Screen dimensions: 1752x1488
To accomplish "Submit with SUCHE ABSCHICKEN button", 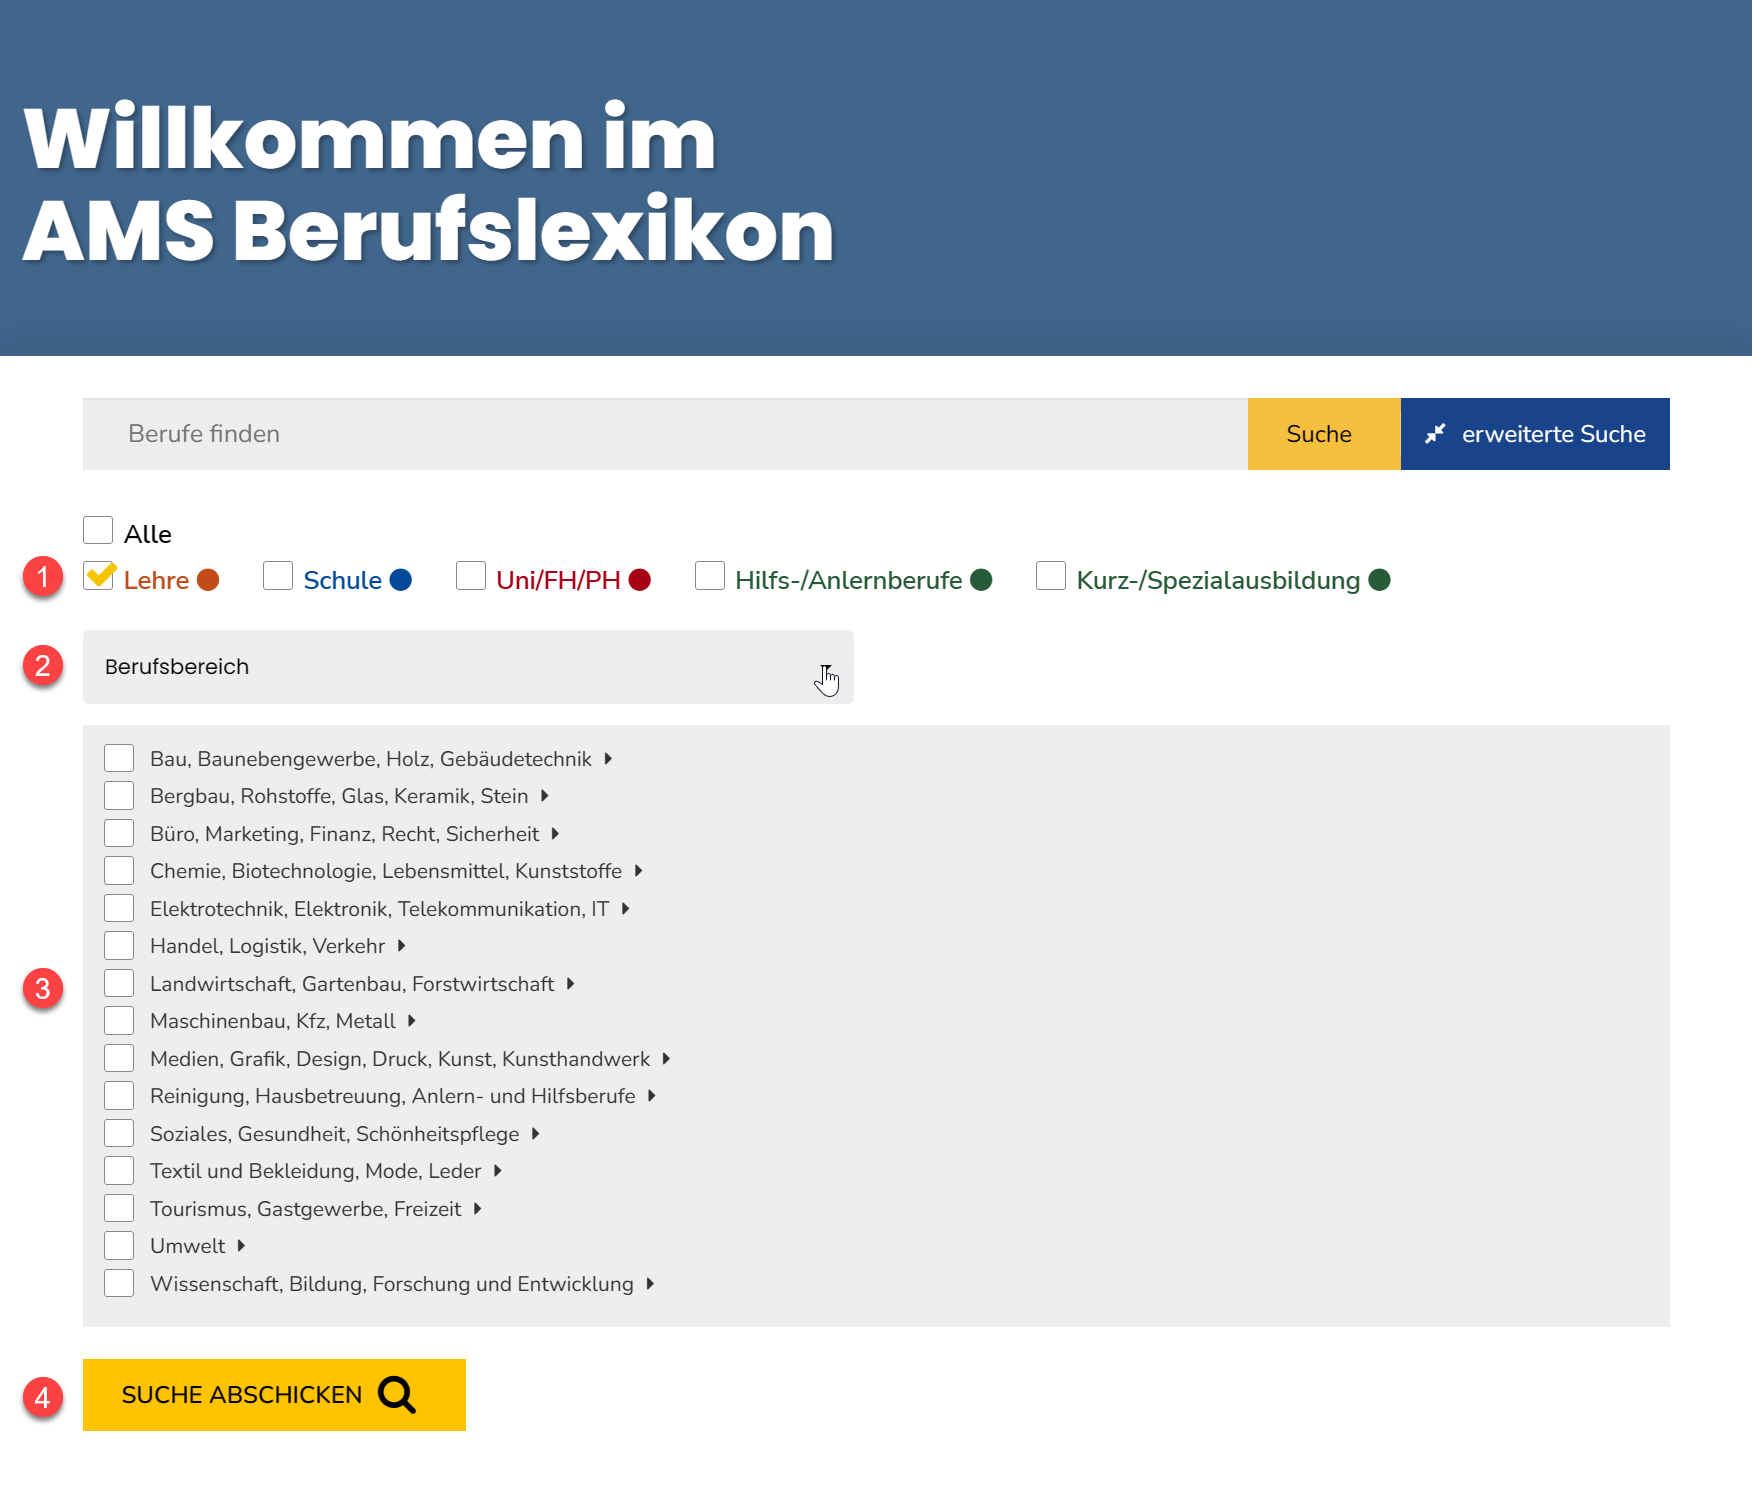I will [x=274, y=1395].
